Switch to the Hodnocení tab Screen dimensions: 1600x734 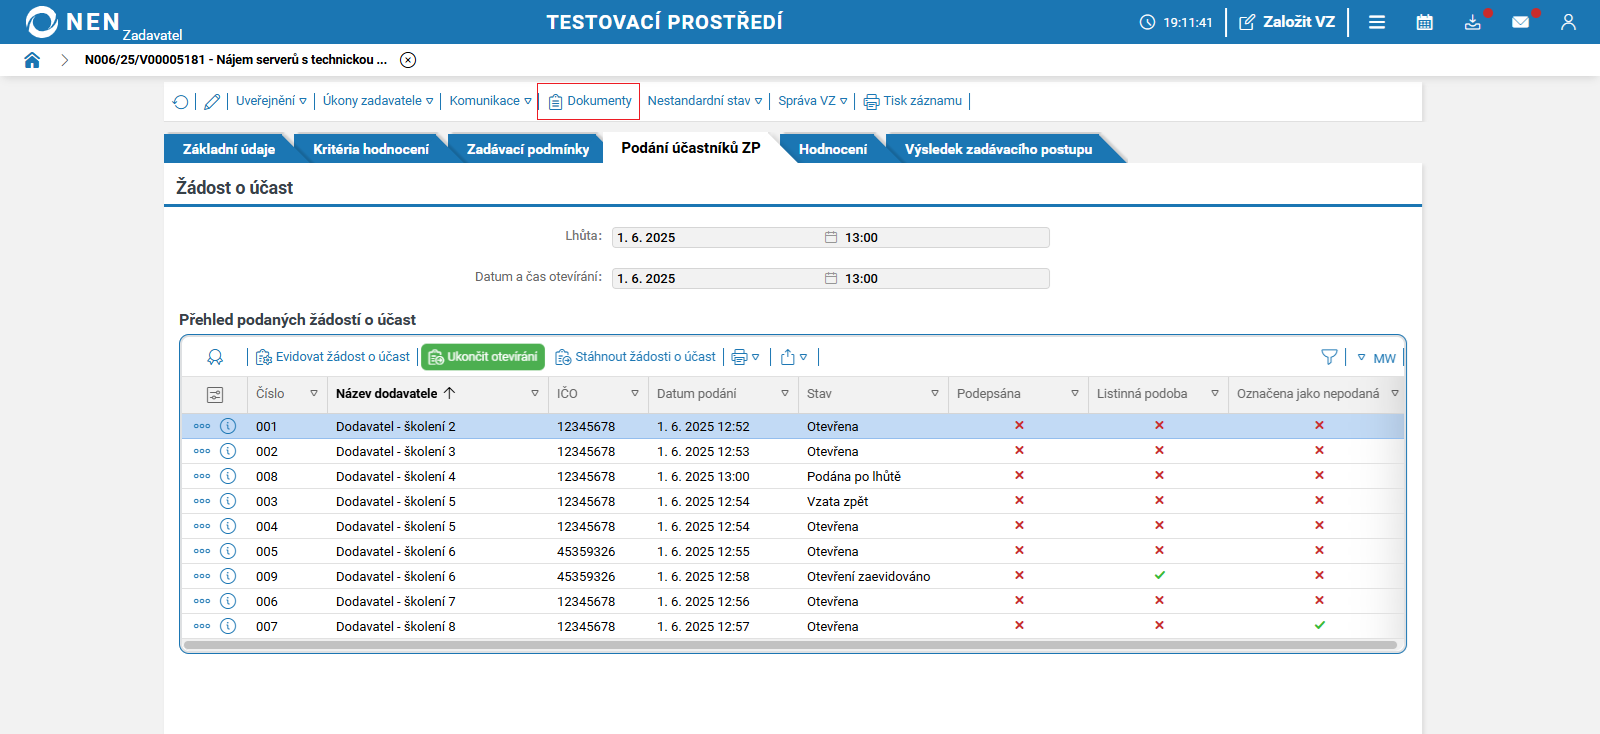832,149
